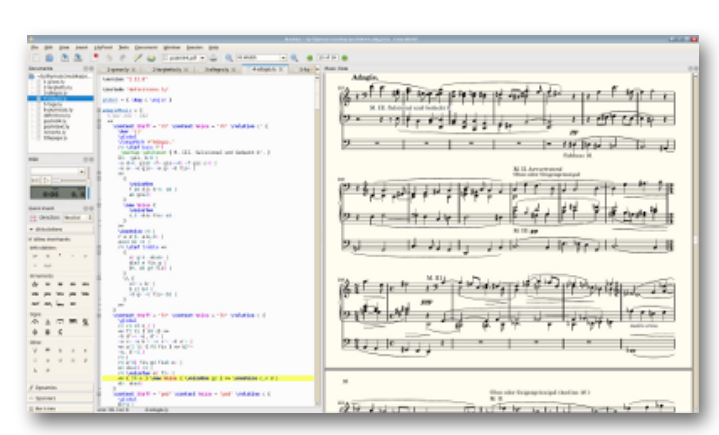Click the MIDI position slider

tap(69, 180)
